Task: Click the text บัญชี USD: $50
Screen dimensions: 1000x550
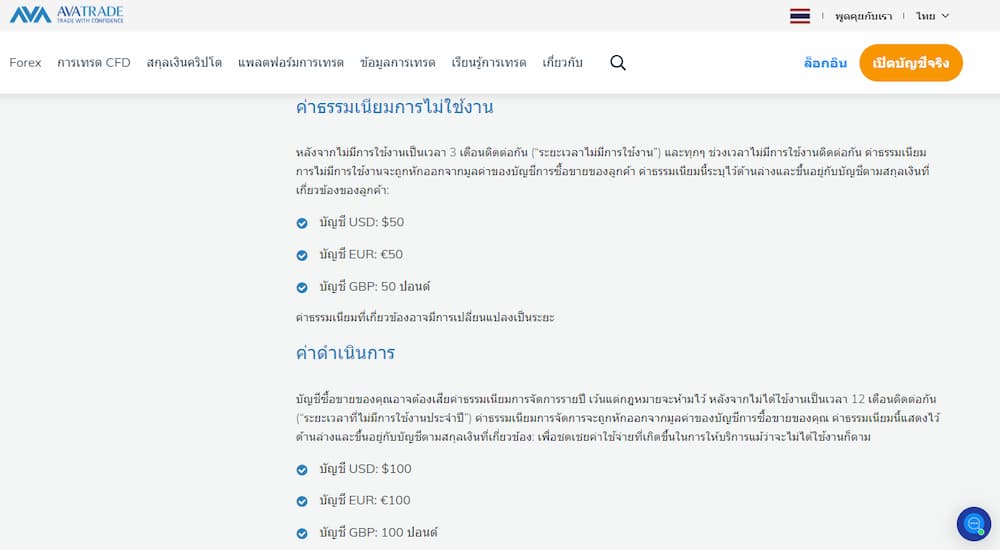Action: [x=362, y=222]
